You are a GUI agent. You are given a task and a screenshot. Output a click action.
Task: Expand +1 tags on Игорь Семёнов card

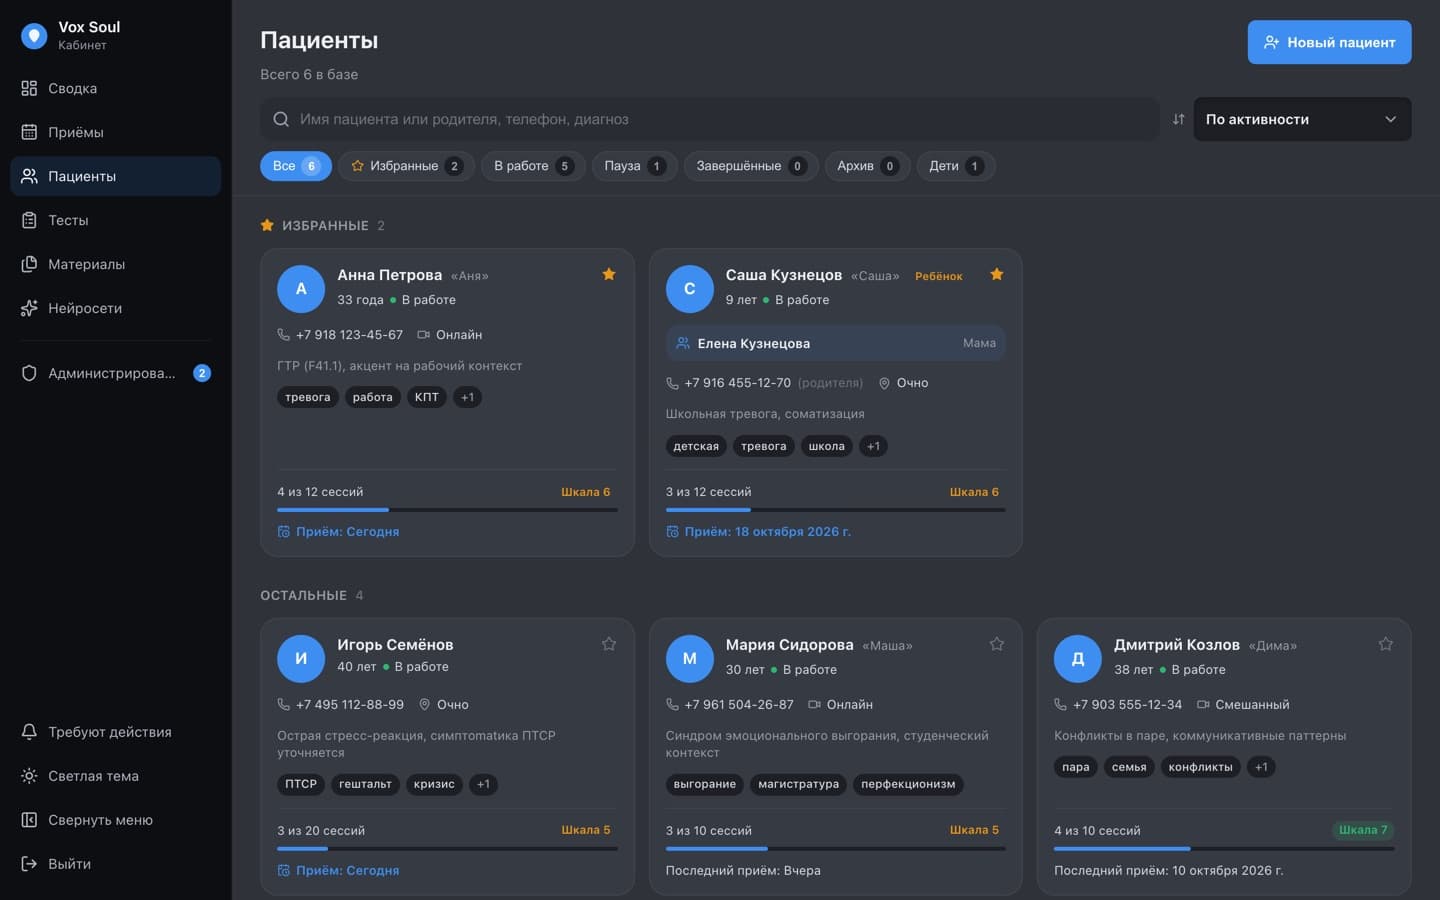coord(483,784)
